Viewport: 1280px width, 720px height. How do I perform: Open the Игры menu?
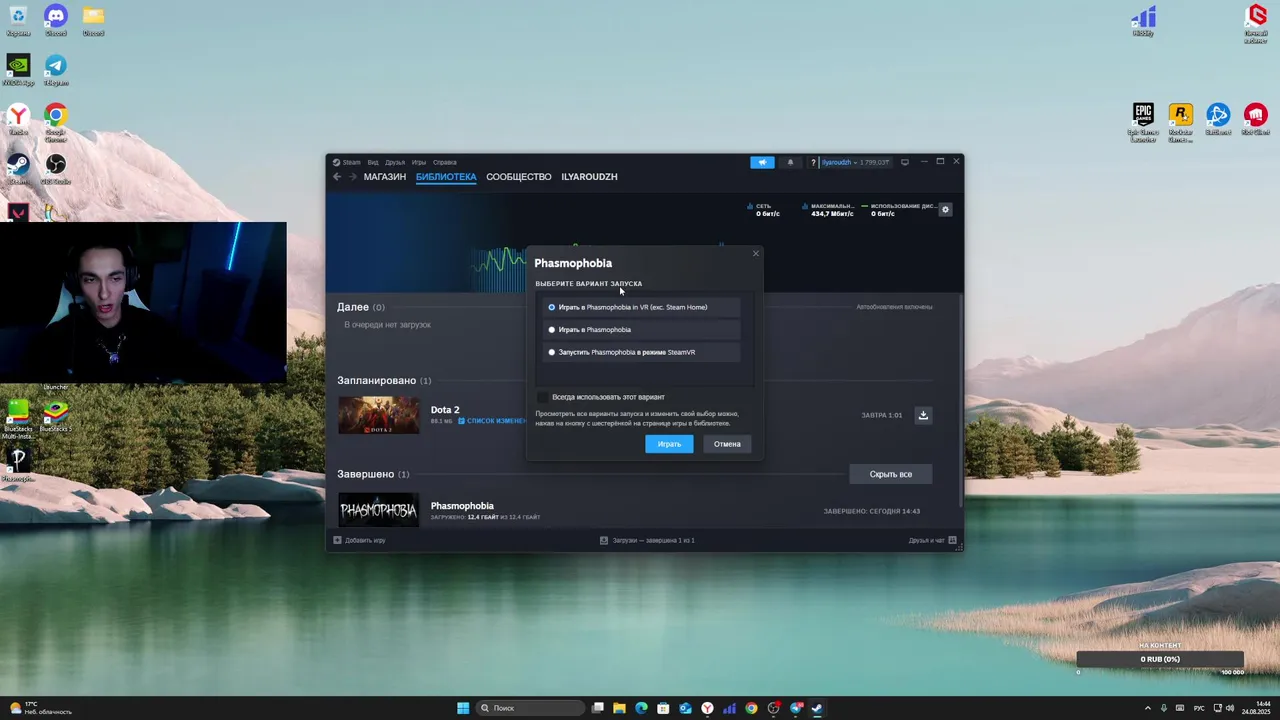coord(419,162)
